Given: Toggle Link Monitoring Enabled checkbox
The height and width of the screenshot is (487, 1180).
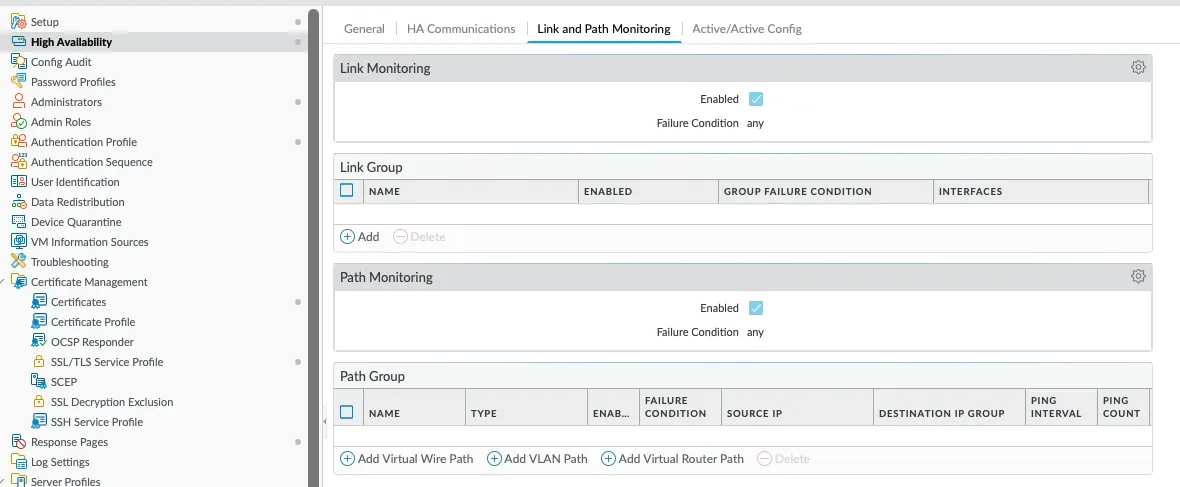Looking at the screenshot, I should 756,99.
